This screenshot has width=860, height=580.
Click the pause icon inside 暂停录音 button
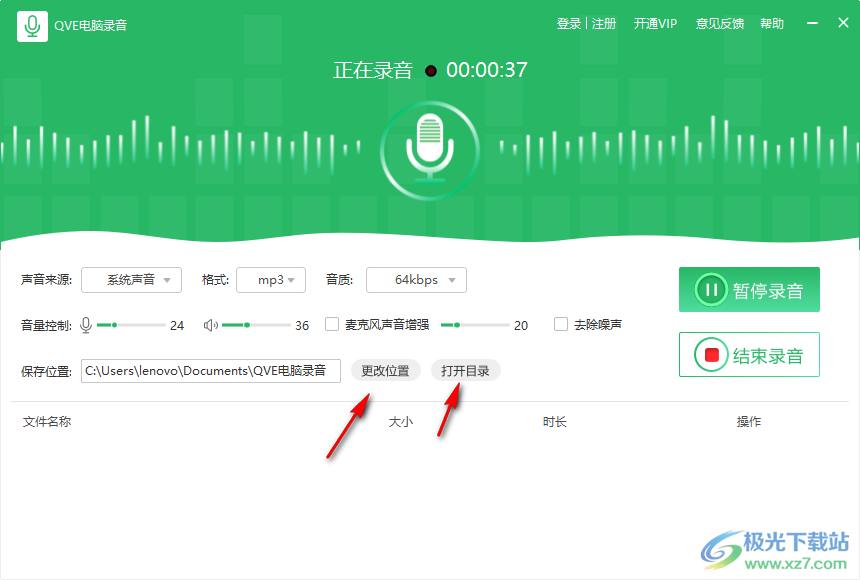click(712, 290)
